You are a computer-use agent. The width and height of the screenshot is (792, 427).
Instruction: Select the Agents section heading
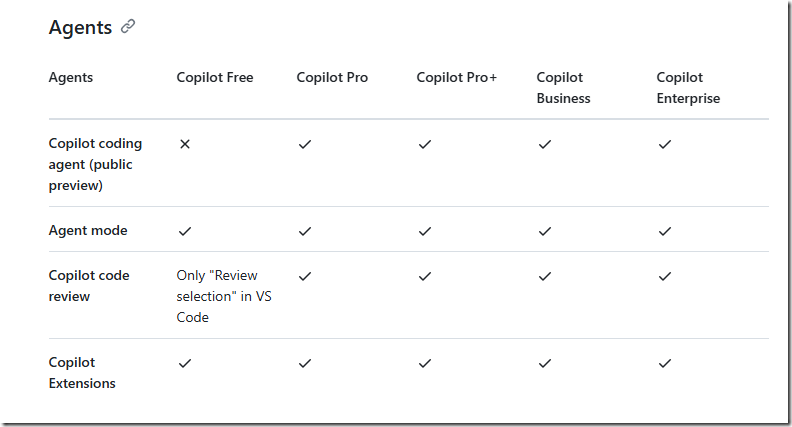[80, 27]
